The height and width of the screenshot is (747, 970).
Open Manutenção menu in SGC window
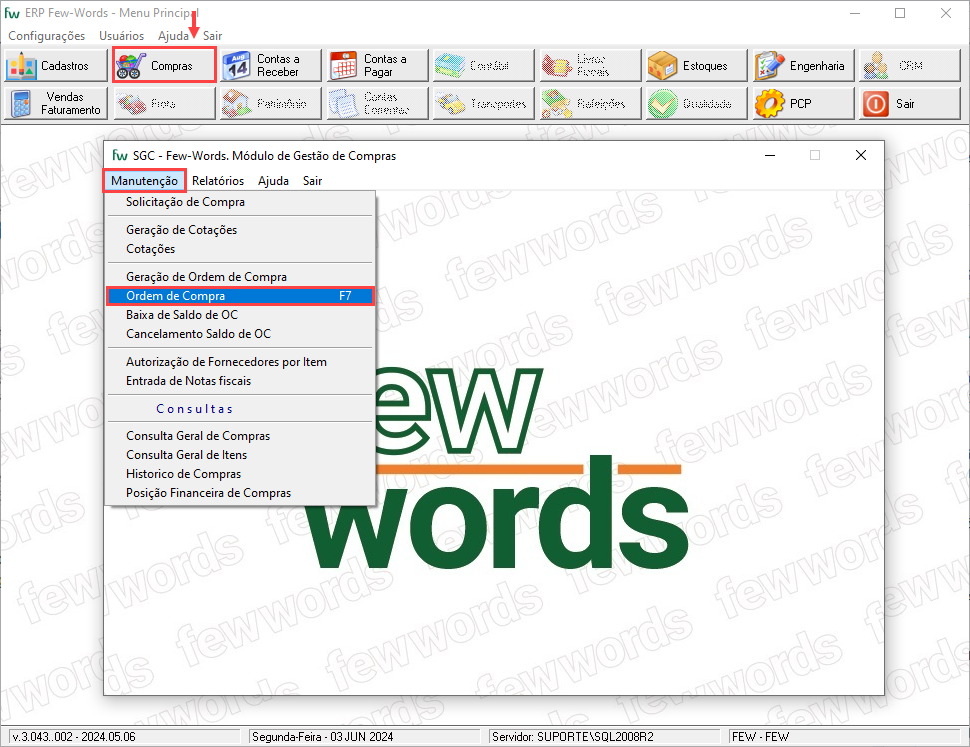(x=145, y=181)
